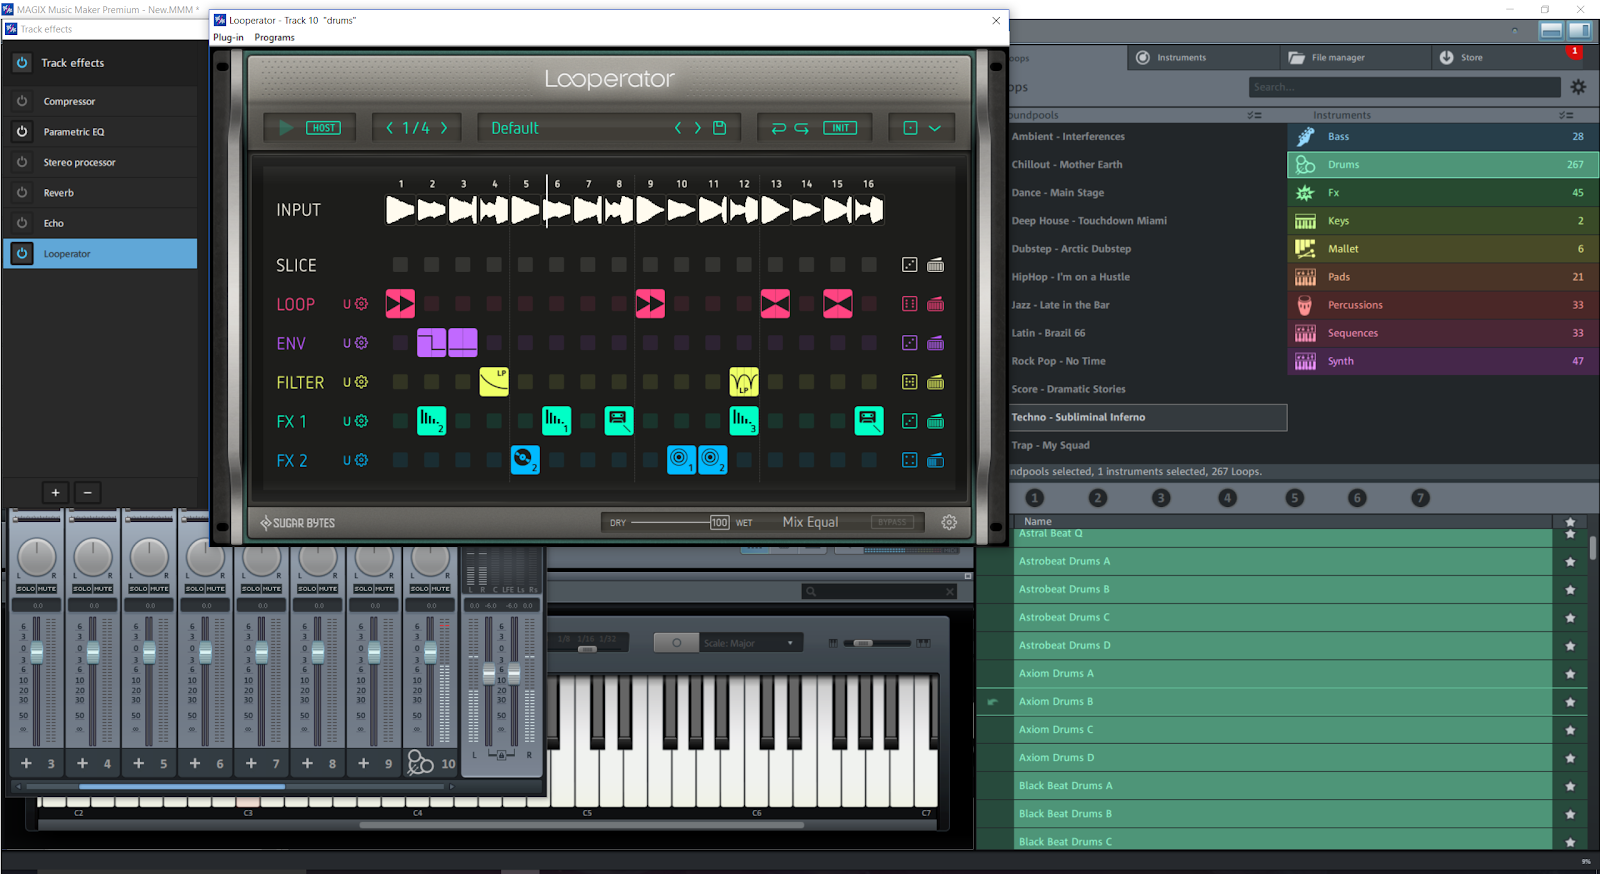Click the Bass guitar icon in Instruments list
Image resolution: width=1600 pixels, height=874 pixels.
1305,137
